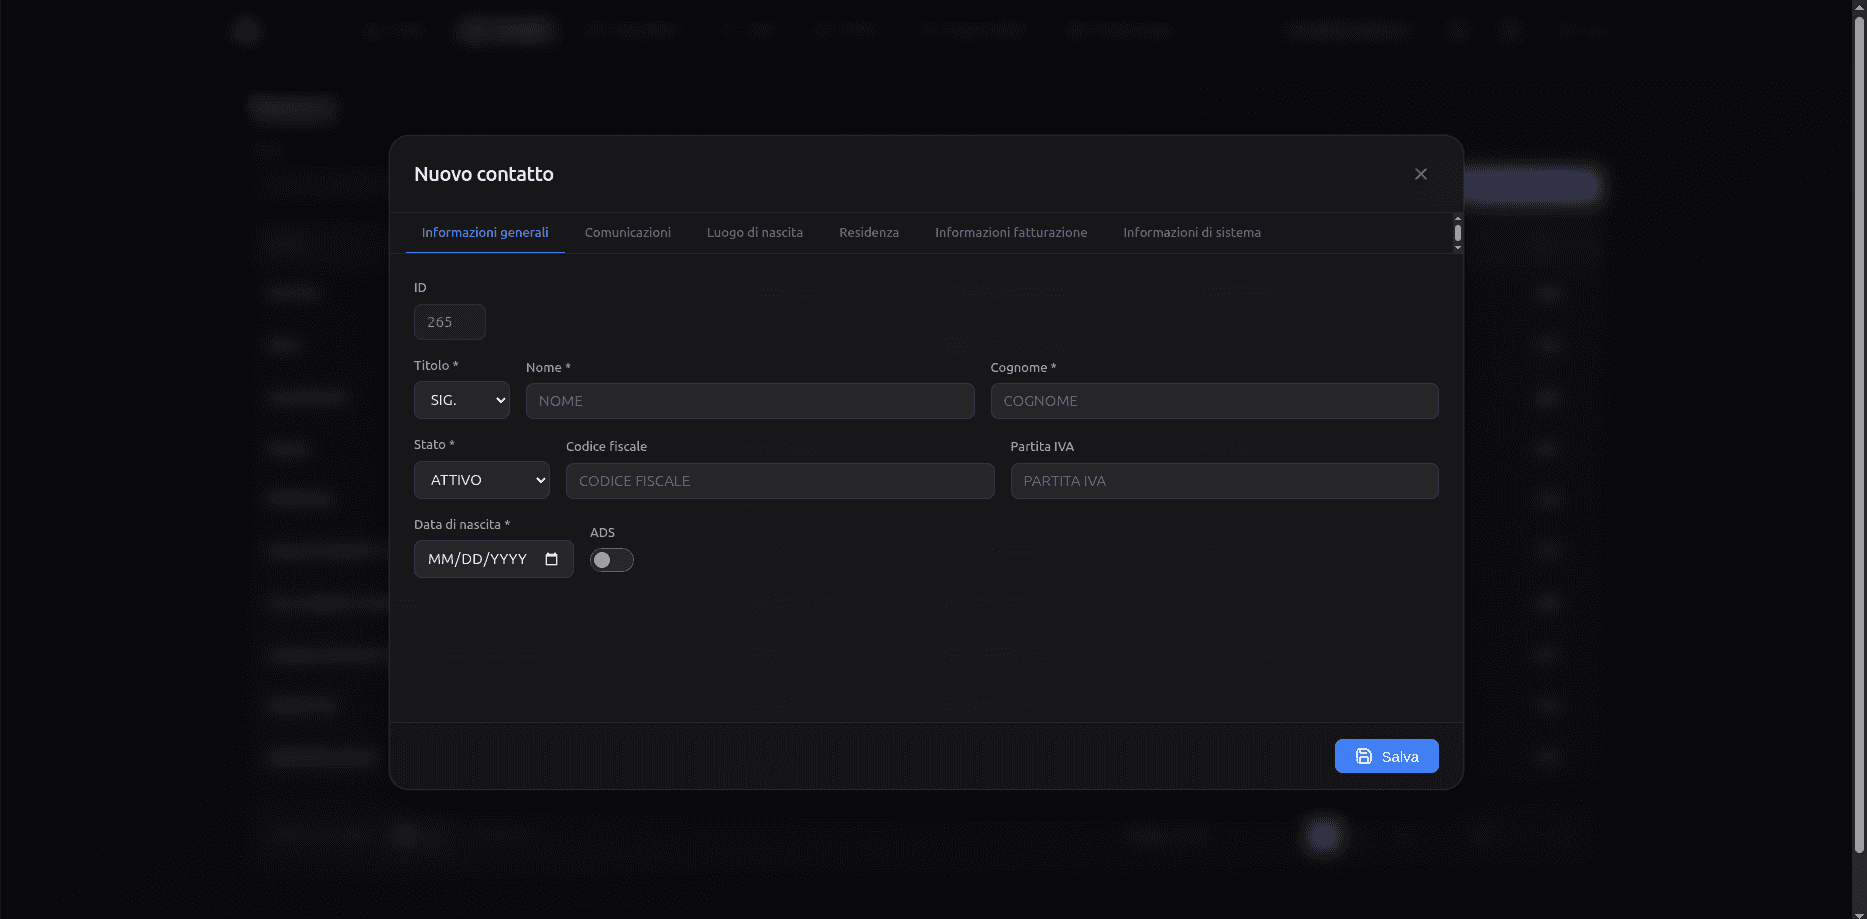This screenshot has width=1867, height=919.
Task: Enable the ADS toggle switch
Action: 611,560
